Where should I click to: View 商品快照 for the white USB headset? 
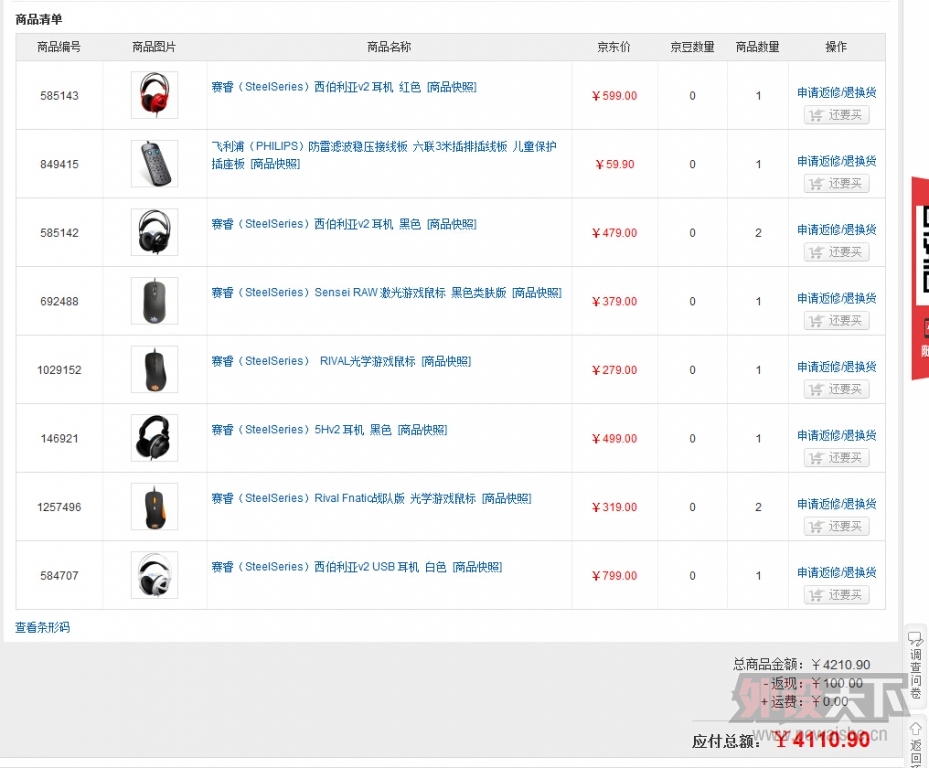coord(477,567)
